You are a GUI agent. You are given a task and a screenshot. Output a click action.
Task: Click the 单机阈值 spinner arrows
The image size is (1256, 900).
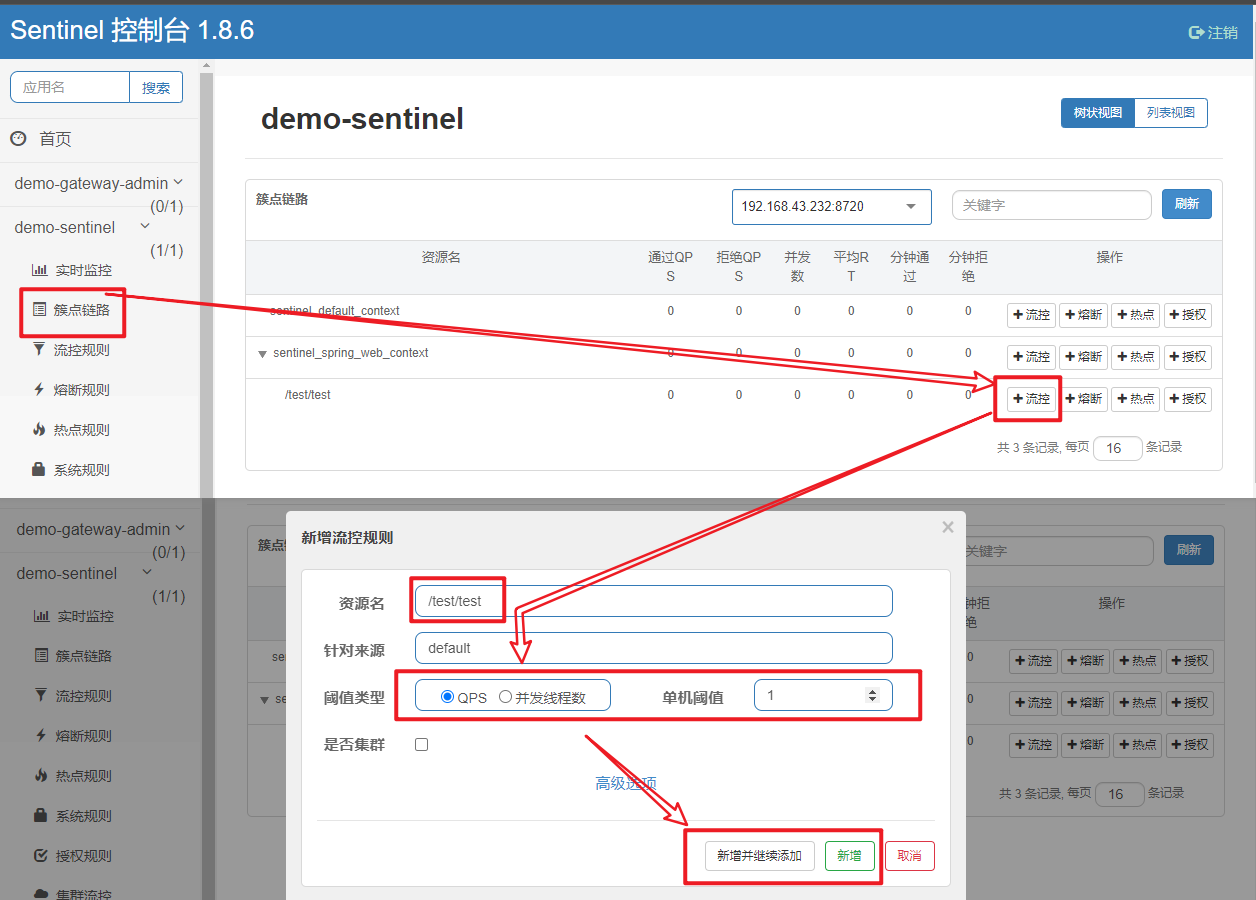pyautogui.click(x=872, y=695)
